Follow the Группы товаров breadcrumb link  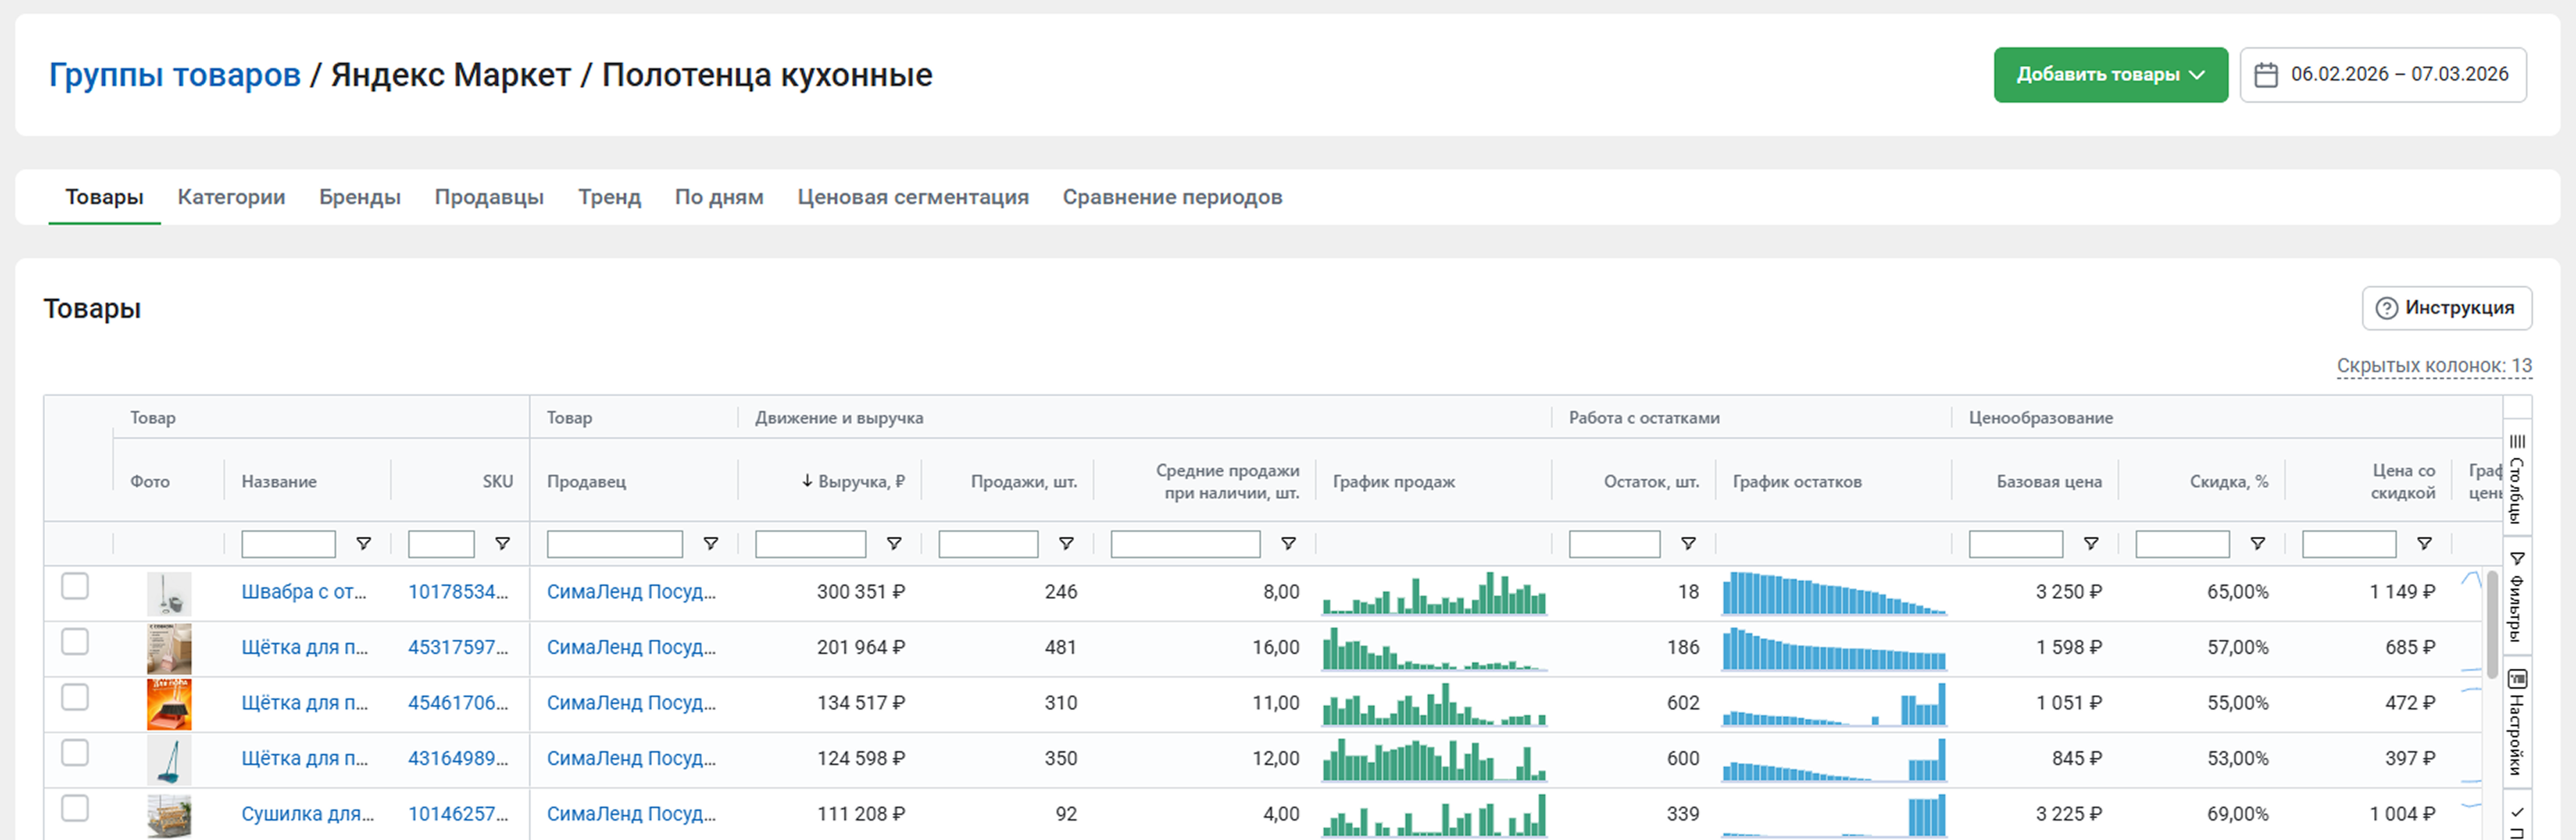(x=174, y=75)
